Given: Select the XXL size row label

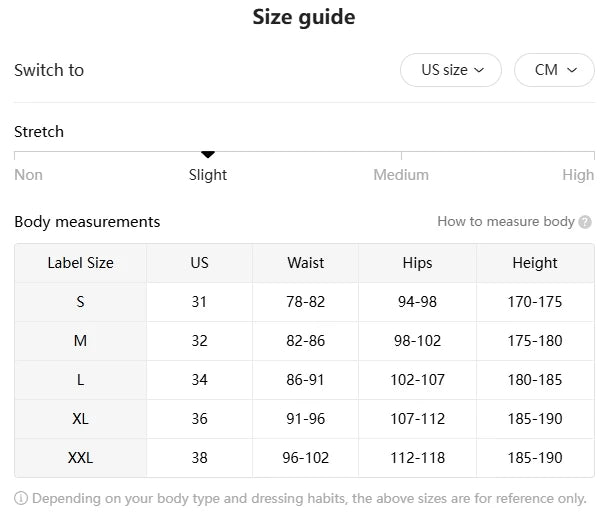Looking at the screenshot, I should (x=80, y=458).
